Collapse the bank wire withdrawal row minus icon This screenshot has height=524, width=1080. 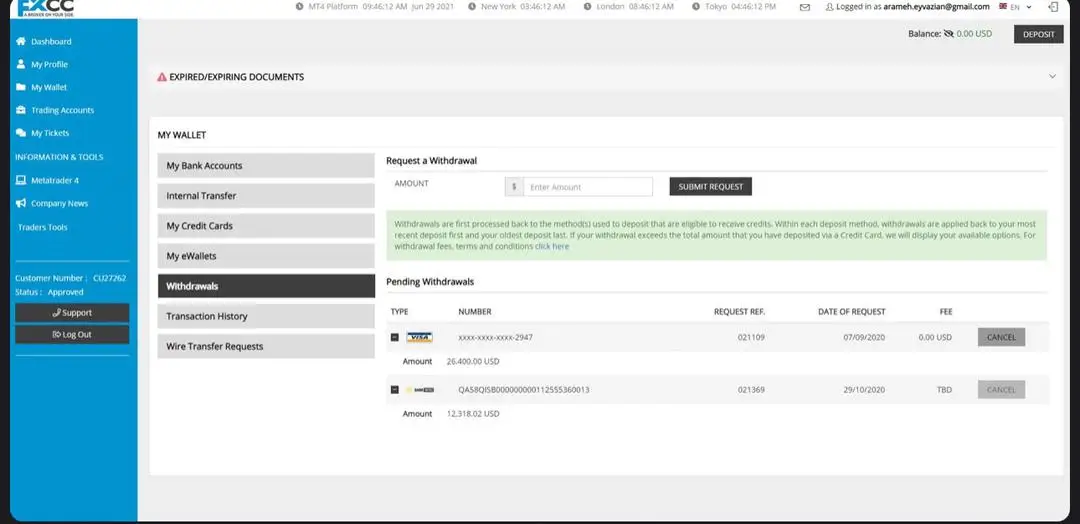pos(395,390)
